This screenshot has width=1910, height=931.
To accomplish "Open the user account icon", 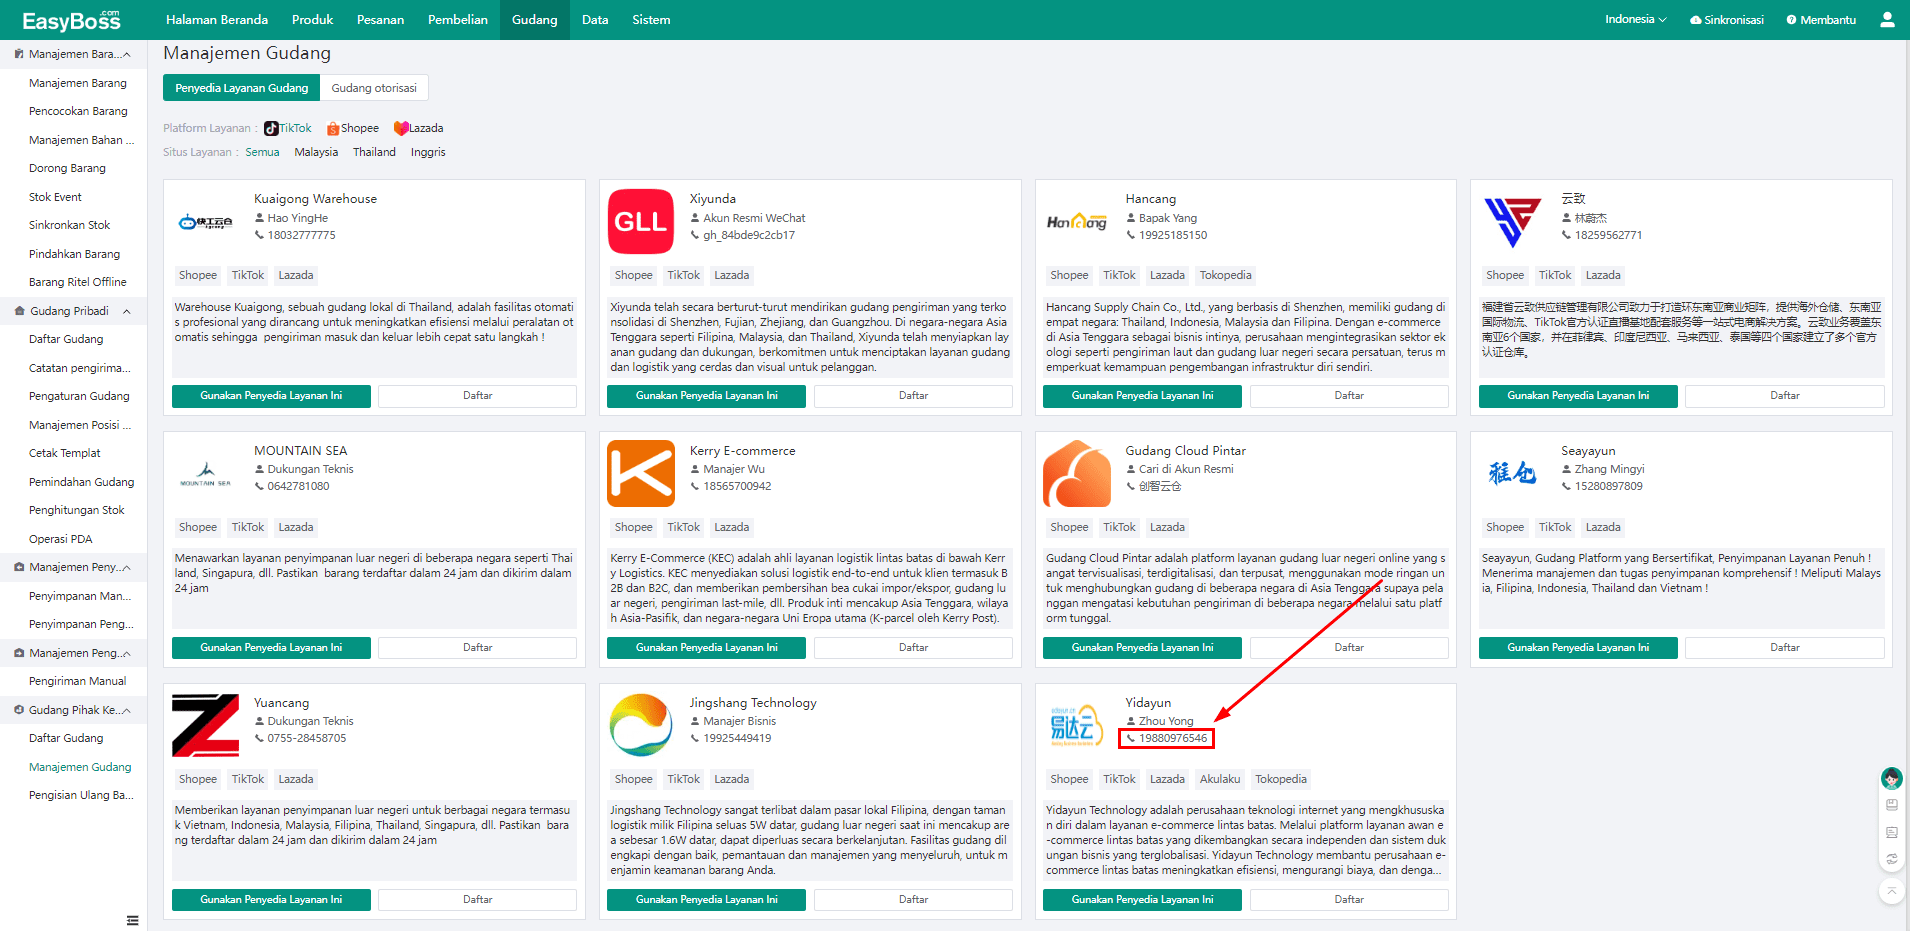I will coord(1887,19).
